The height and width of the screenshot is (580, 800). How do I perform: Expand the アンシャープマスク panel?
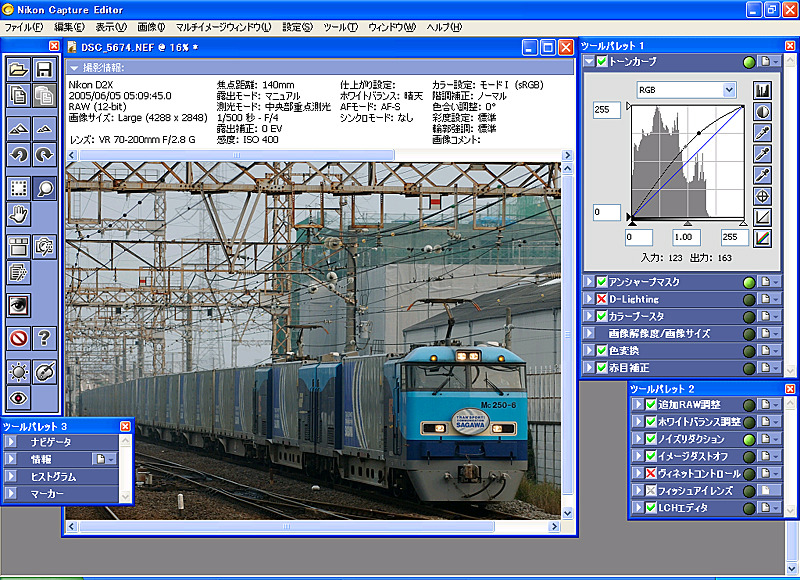(589, 282)
